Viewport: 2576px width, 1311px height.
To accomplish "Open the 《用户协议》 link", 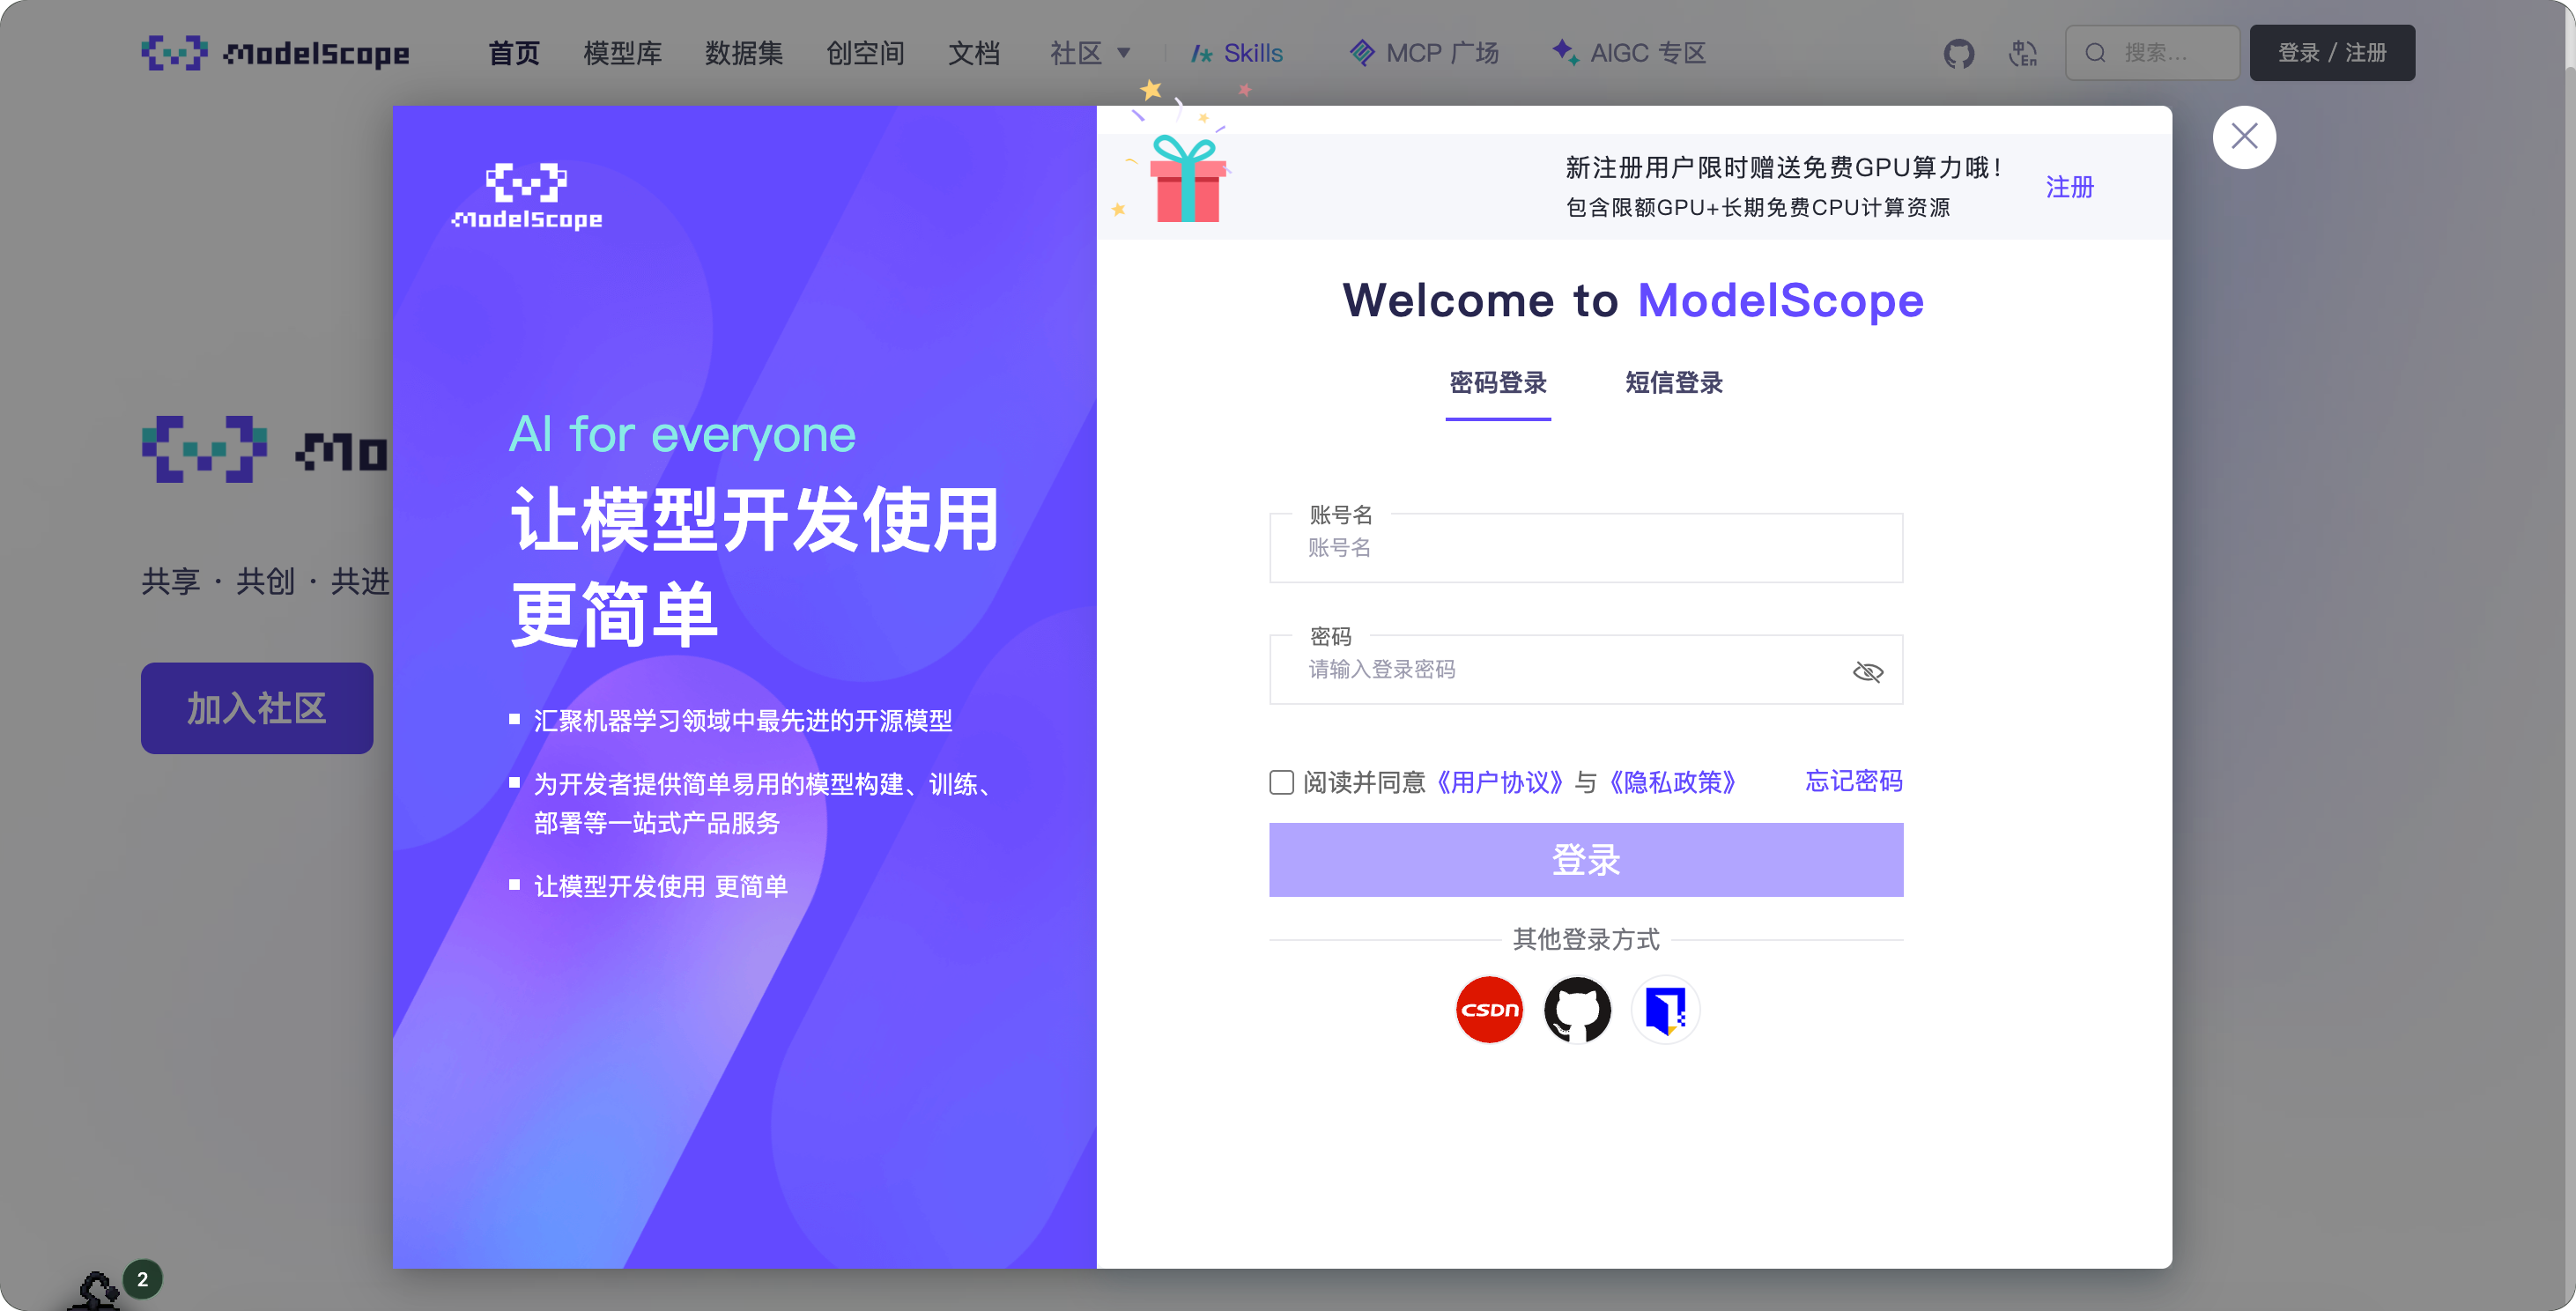I will click(1499, 782).
